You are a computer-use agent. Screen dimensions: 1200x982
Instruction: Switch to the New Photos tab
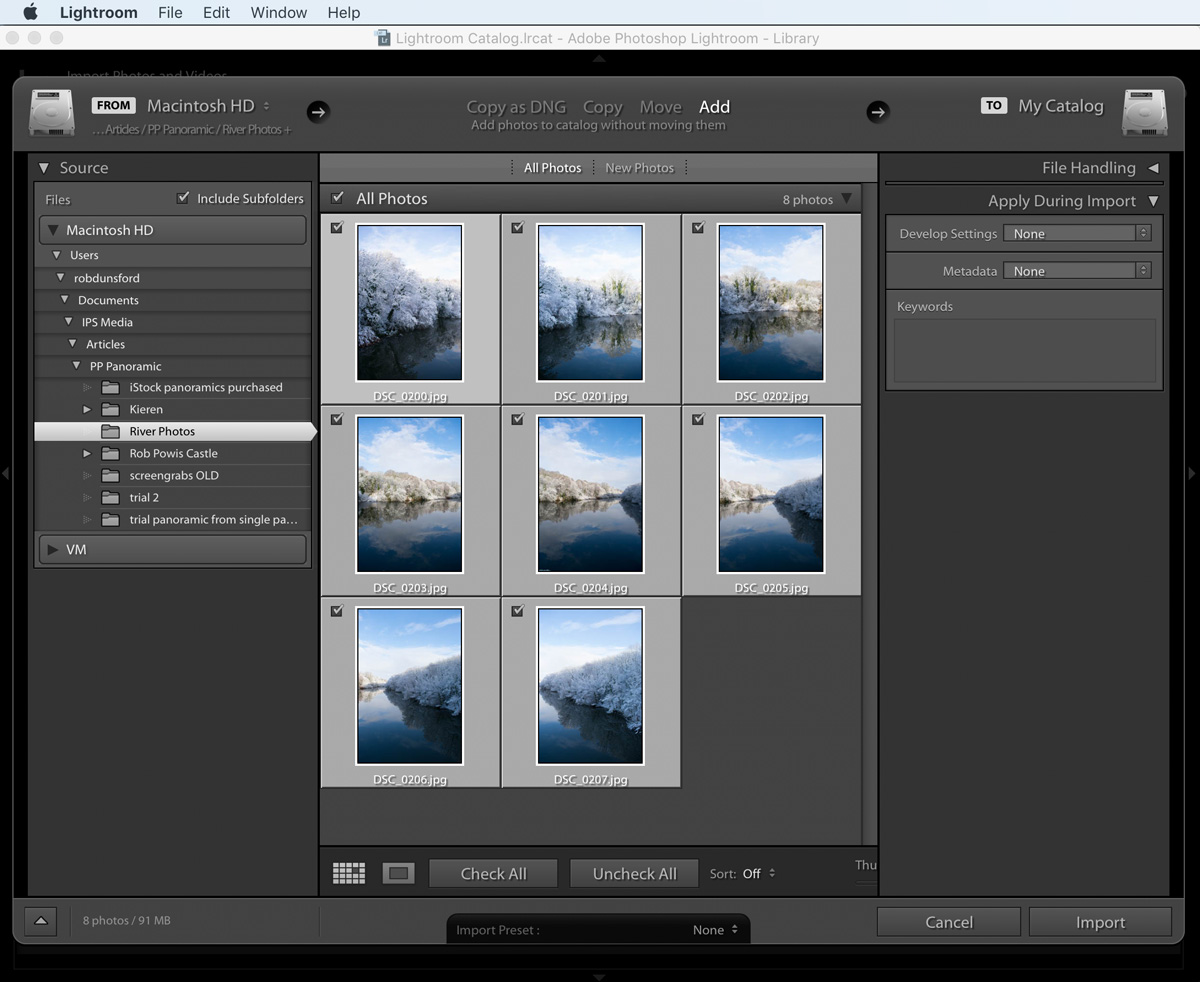point(639,167)
